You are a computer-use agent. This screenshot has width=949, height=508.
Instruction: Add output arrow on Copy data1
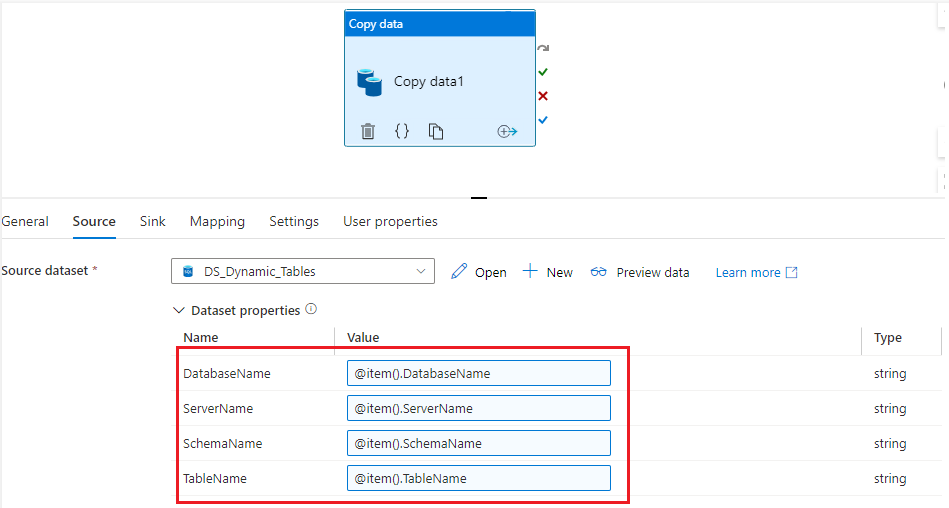coord(507,131)
